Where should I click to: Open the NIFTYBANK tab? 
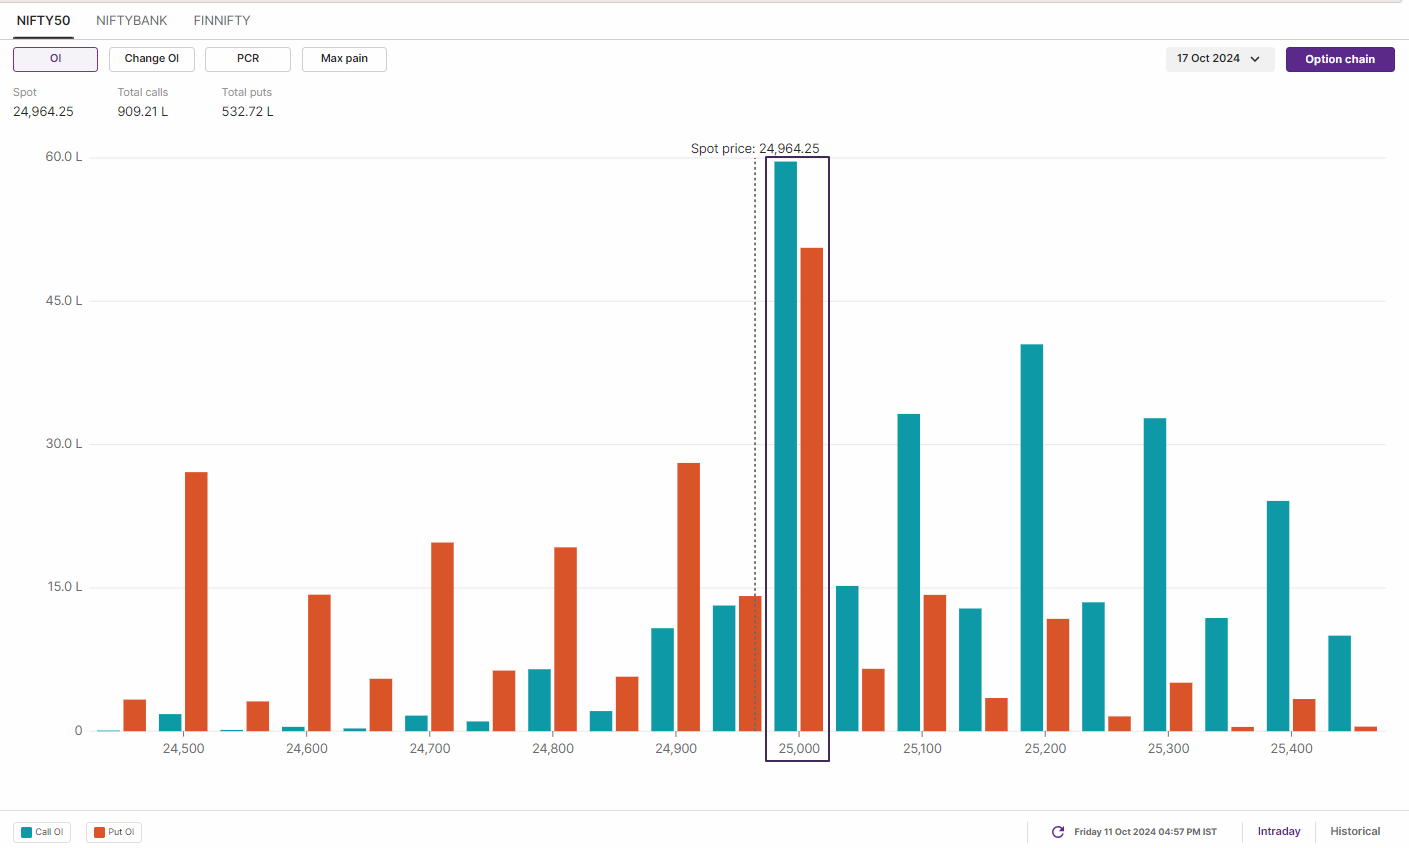pyautogui.click(x=132, y=20)
